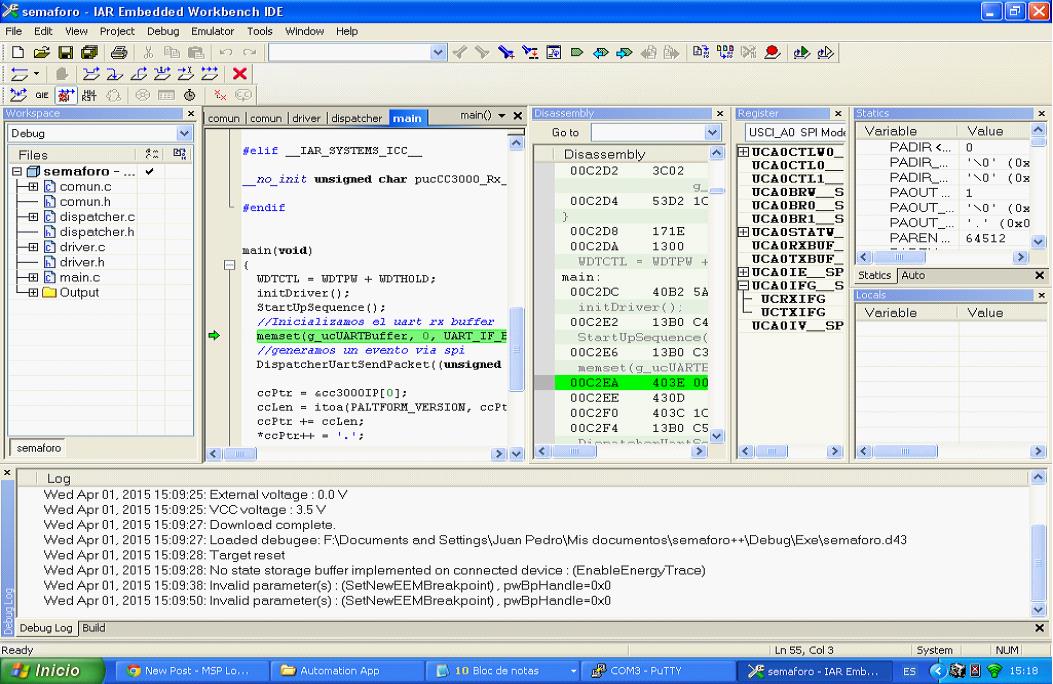This screenshot has height=684, width=1053.
Task: Open the USCI_A0 SPI Mode register group dropdown
Action: tap(795, 132)
